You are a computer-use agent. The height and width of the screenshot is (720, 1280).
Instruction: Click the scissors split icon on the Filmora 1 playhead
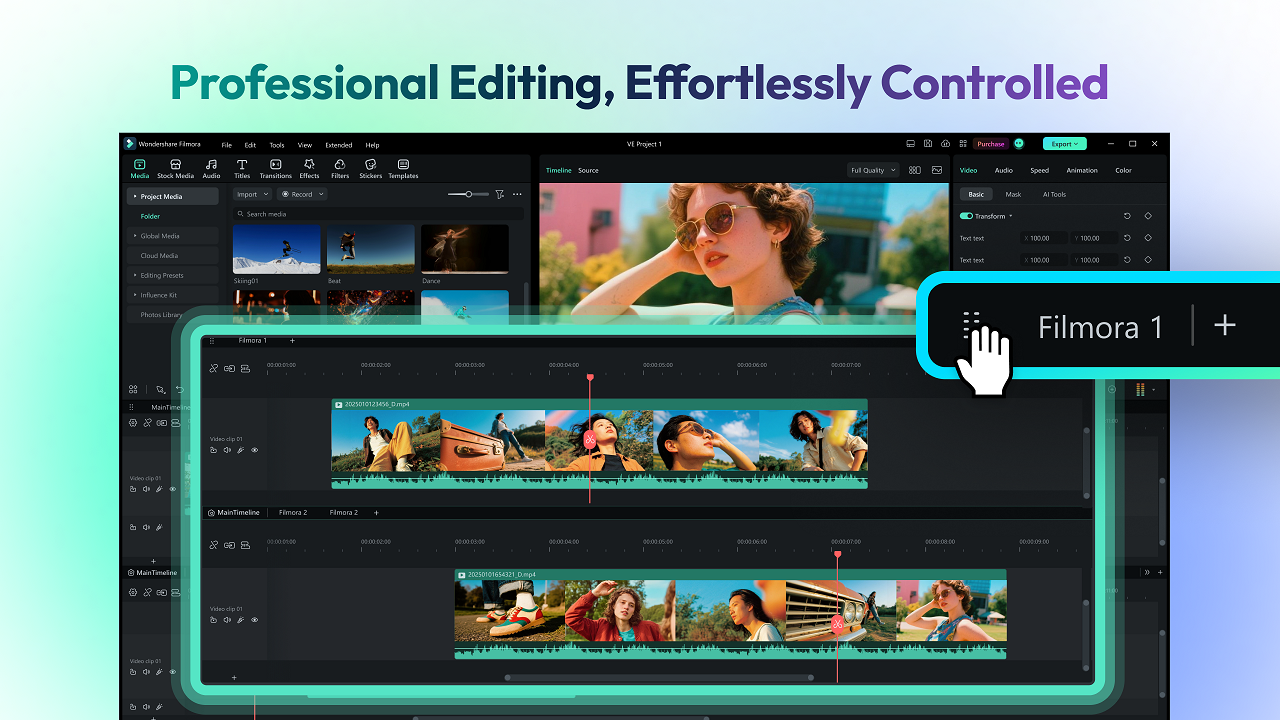590,439
